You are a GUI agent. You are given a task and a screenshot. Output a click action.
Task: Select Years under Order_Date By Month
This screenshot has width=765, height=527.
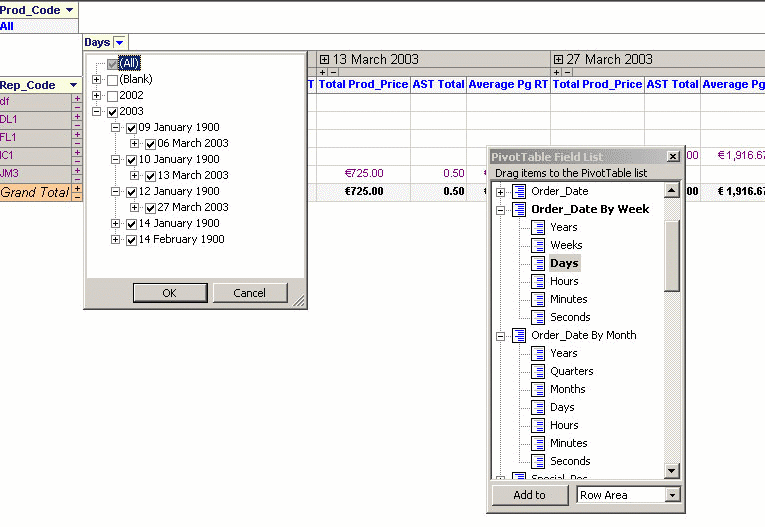(563, 353)
